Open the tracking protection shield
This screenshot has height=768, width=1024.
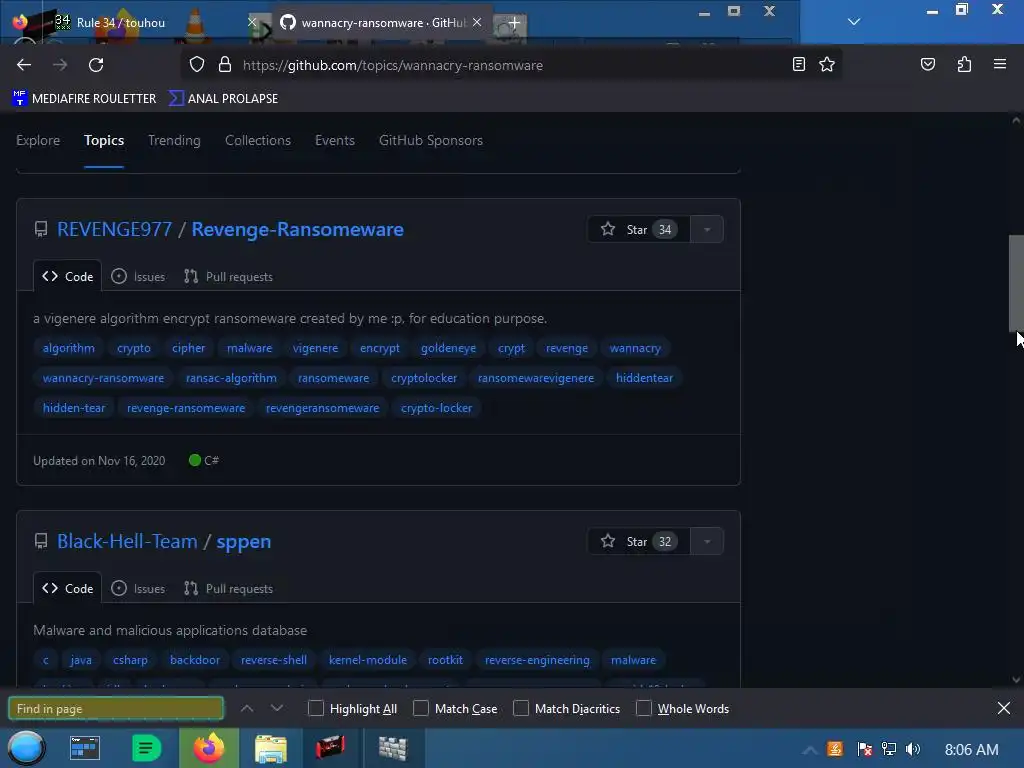pyautogui.click(x=197, y=65)
